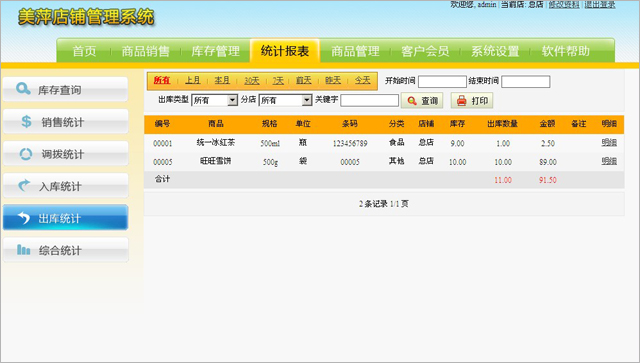
Task: Open 明细 for 旺旺雪饼 row
Action: tap(609, 161)
